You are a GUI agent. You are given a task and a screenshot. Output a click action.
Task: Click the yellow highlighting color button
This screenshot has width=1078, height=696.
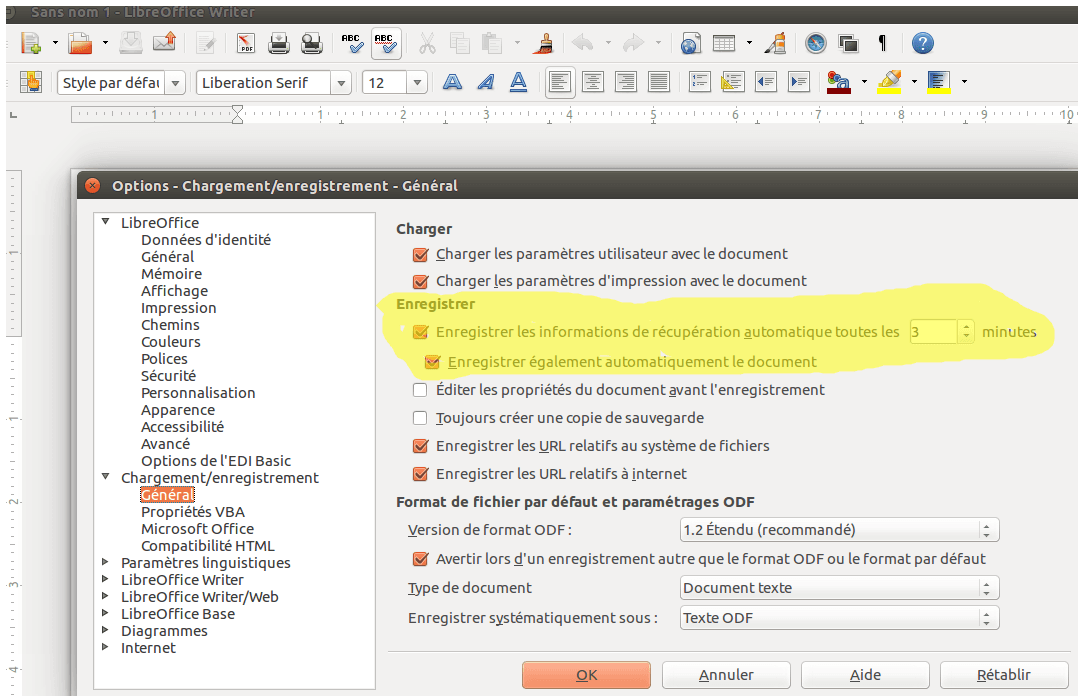[x=889, y=82]
